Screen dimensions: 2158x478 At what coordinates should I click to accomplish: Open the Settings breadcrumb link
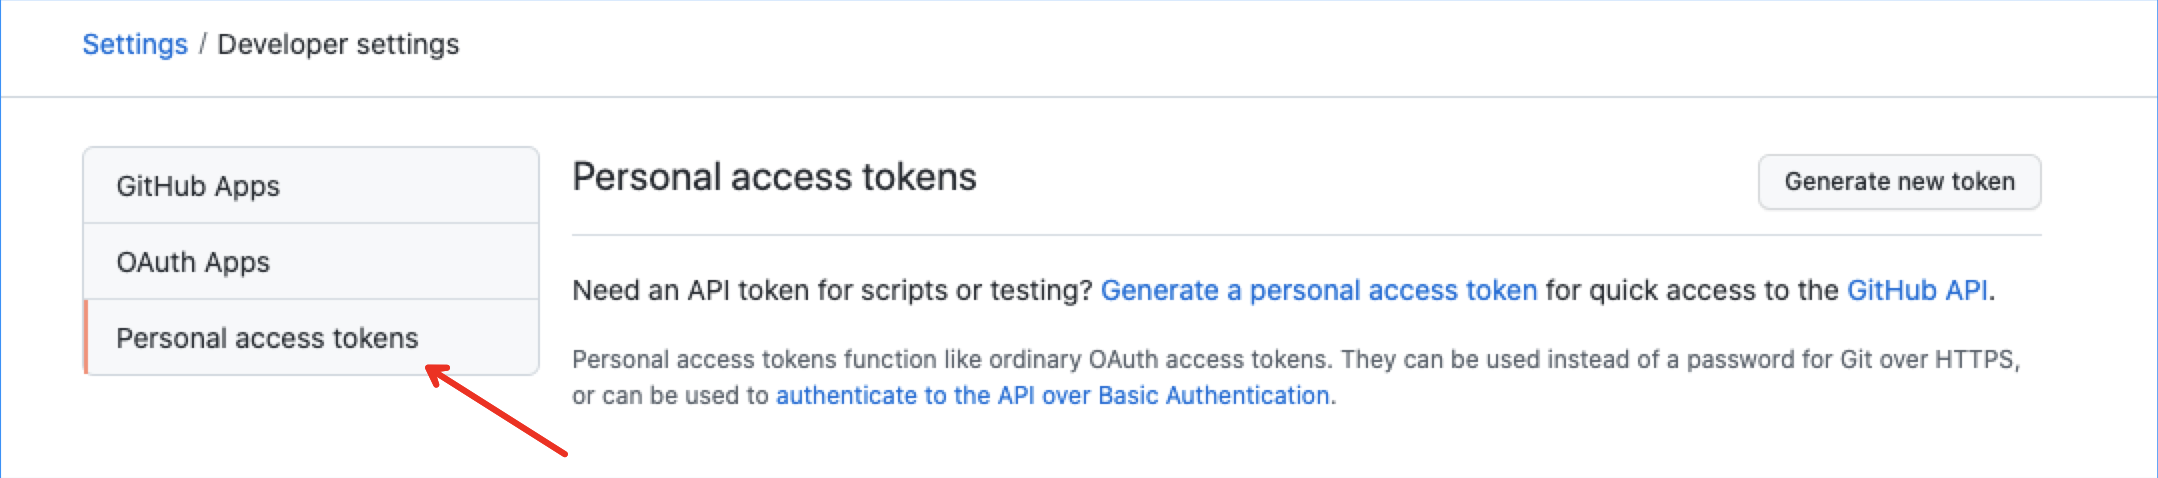134,45
